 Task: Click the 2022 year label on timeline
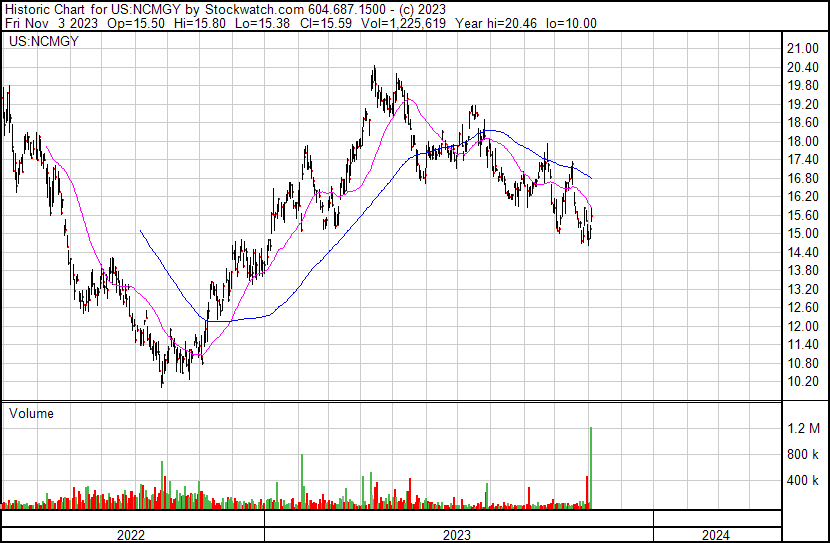pyautogui.click(x=131, y=535)
